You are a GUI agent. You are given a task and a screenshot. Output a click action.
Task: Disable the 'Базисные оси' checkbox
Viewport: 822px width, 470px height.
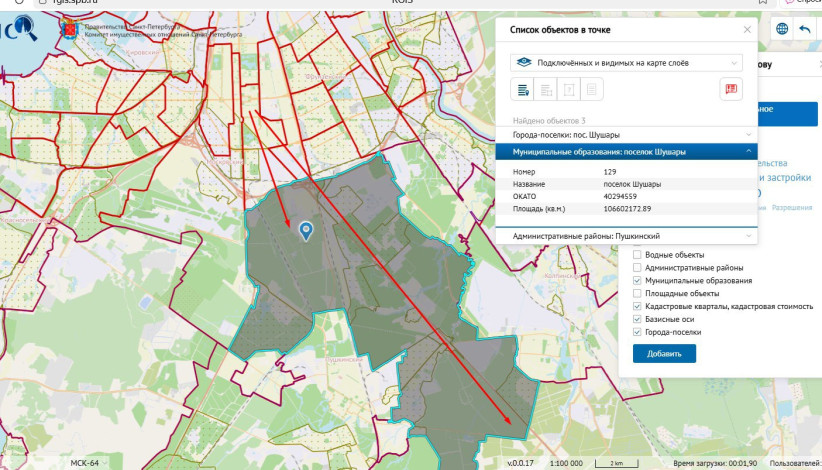(x=637, y=319)
